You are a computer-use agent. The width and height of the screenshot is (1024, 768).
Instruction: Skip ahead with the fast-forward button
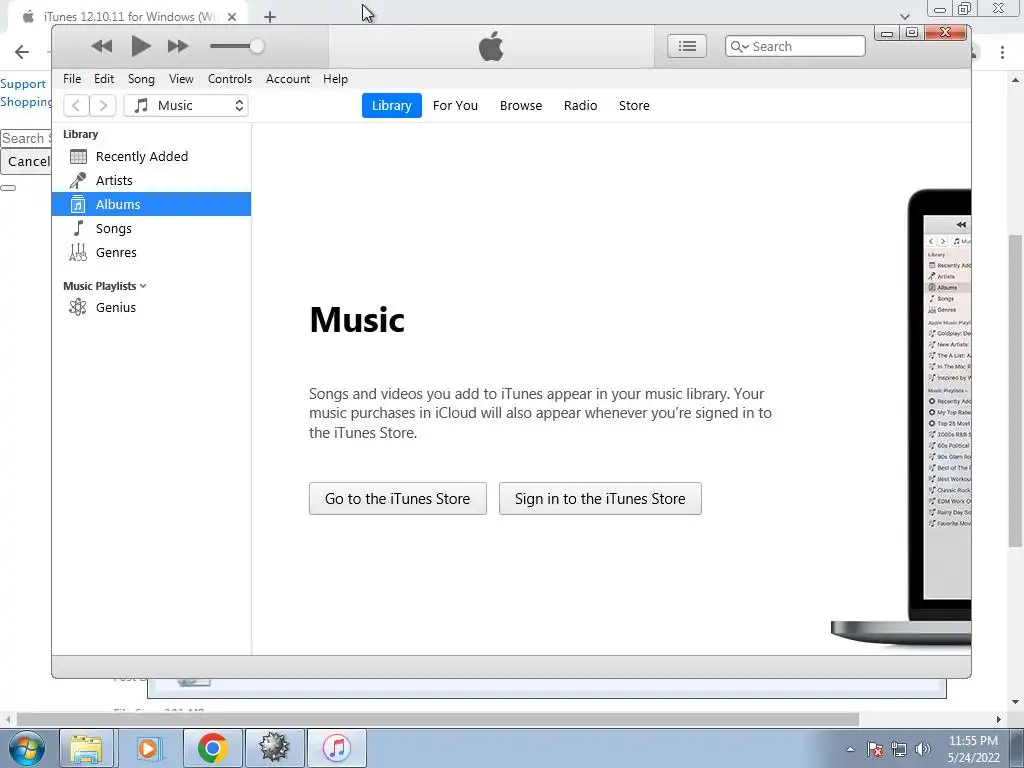(x=178, y=46)
